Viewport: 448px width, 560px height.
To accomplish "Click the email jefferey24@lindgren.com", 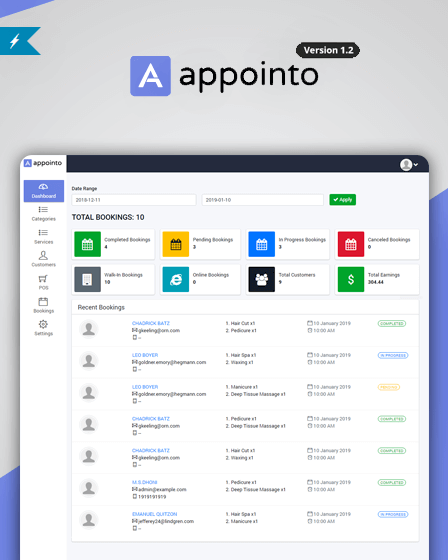I will pos(166,521).
